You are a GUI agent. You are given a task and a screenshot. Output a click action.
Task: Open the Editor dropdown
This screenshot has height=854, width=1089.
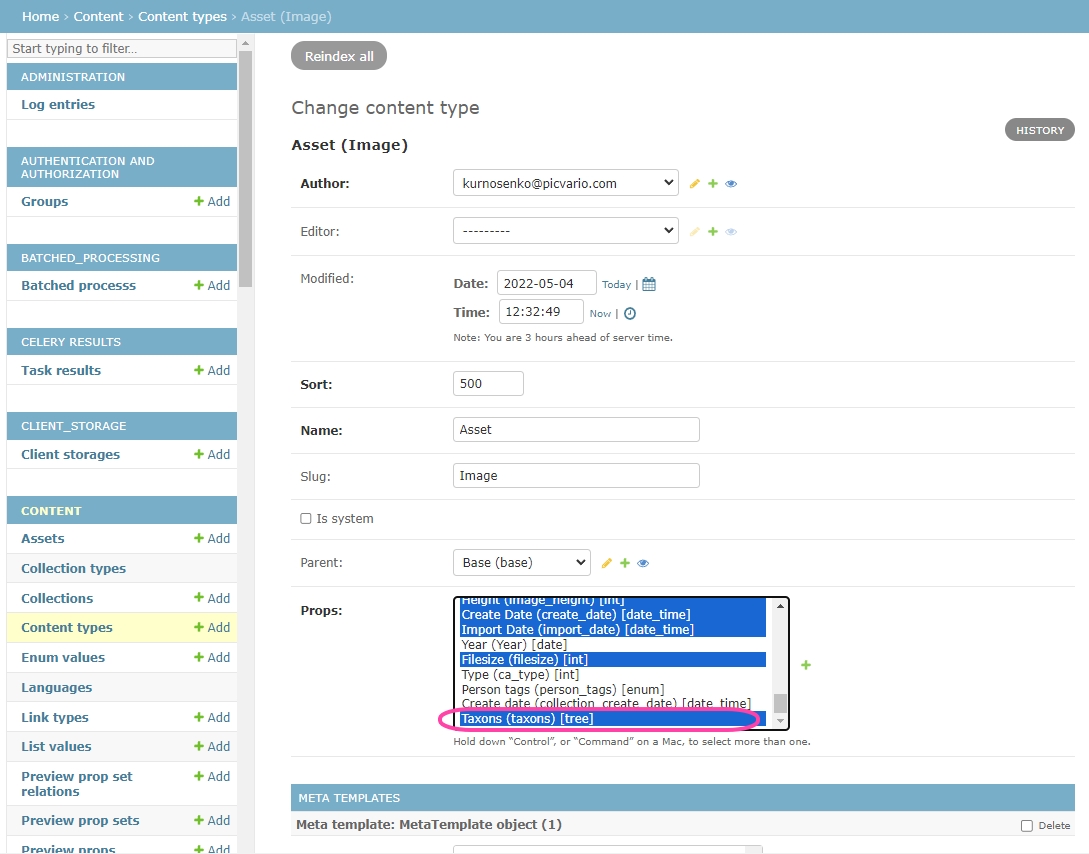click(565, 231)
